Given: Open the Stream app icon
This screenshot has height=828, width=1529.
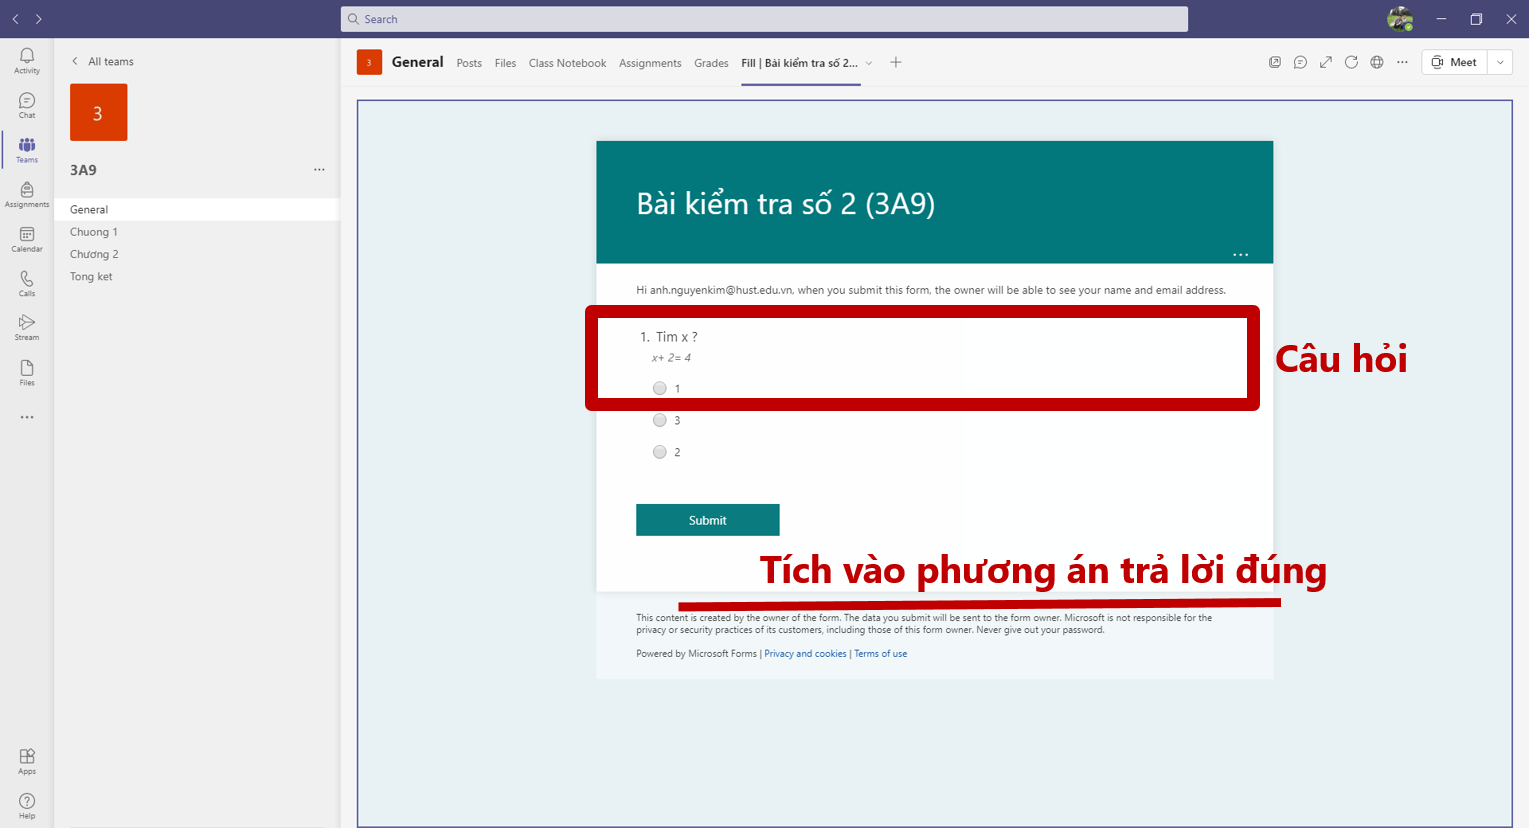Looking at the screenshot, I should 27,327.
